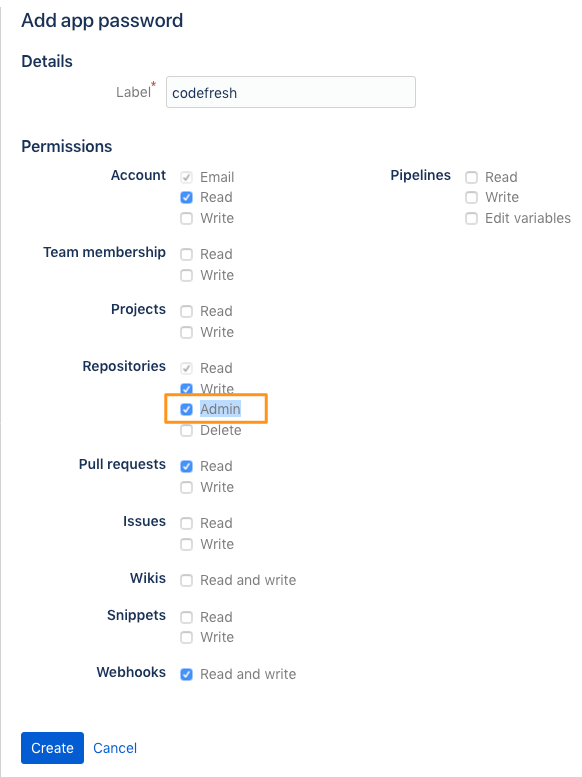Tick Team membership Write checkbox
The width and height of the screenshot is (582, 777).
point(186,276)
